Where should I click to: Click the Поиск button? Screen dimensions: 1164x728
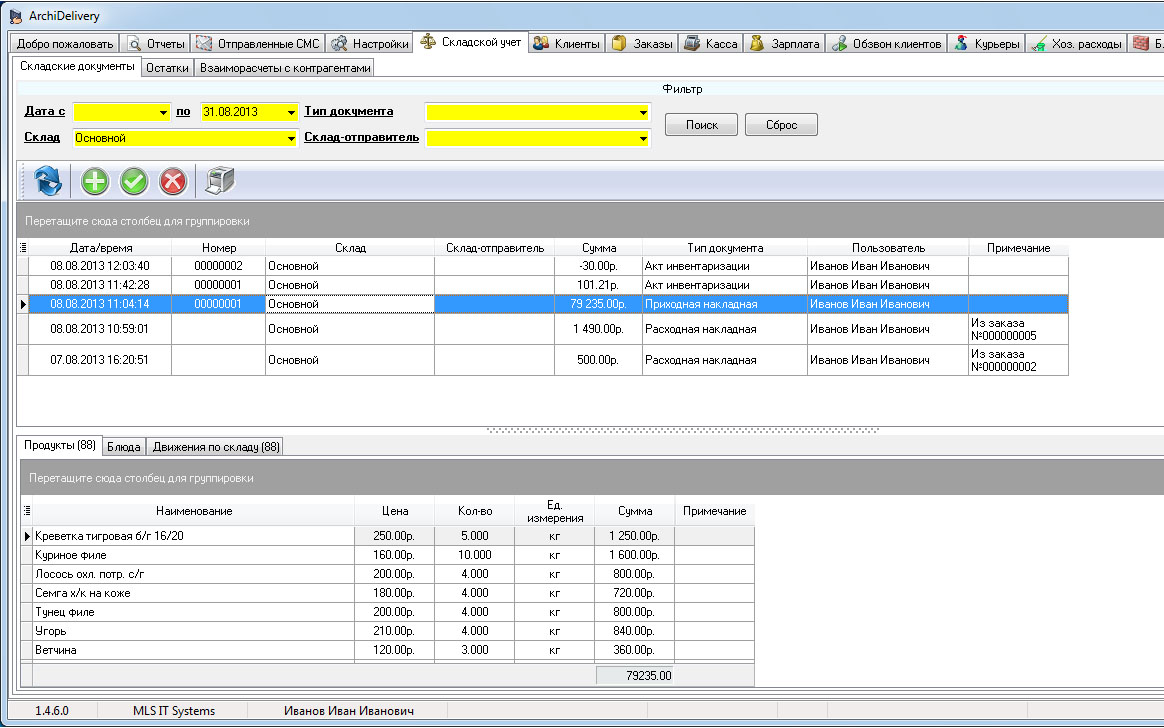(701, 125)
